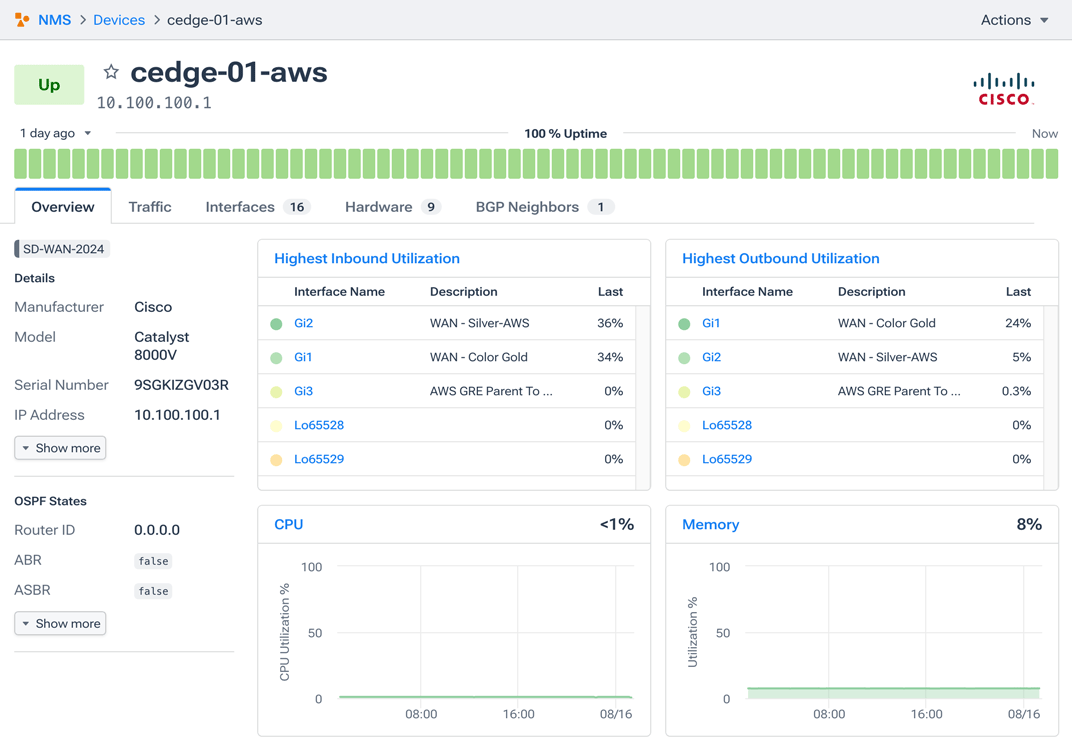Open the Actions dropdown menu
This screenshot has height=744, width=1072.
1014,20
